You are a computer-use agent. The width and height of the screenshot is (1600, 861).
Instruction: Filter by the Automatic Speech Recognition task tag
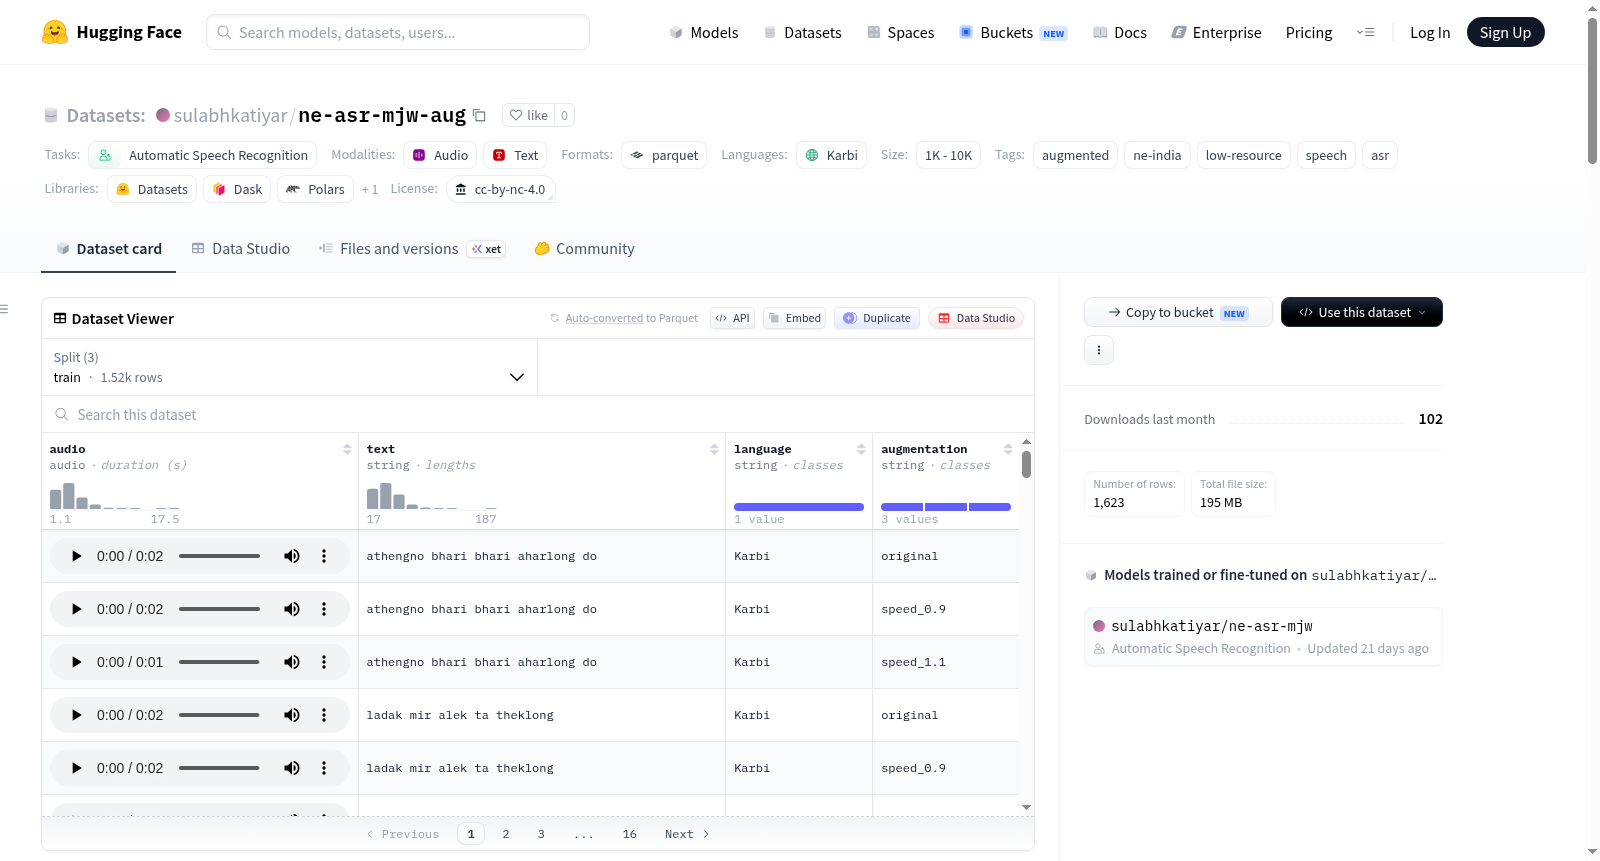point(202,155)
